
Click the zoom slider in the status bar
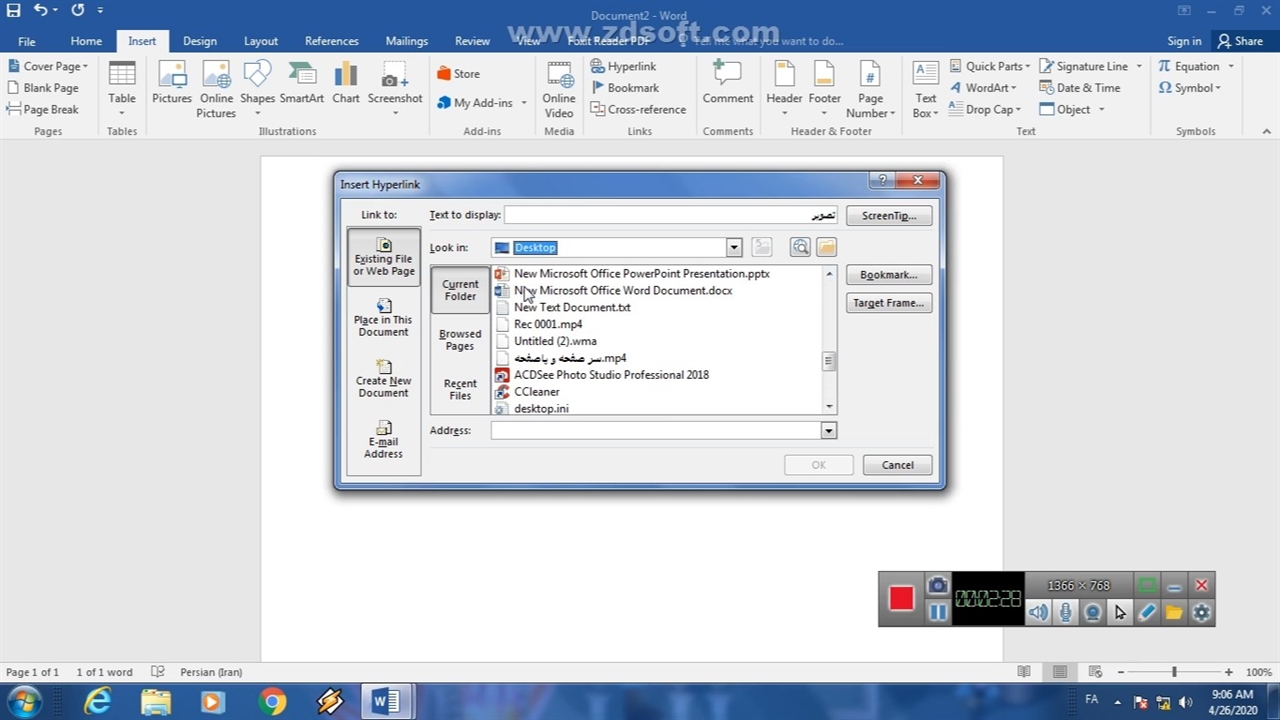(x=1174, y=672)
